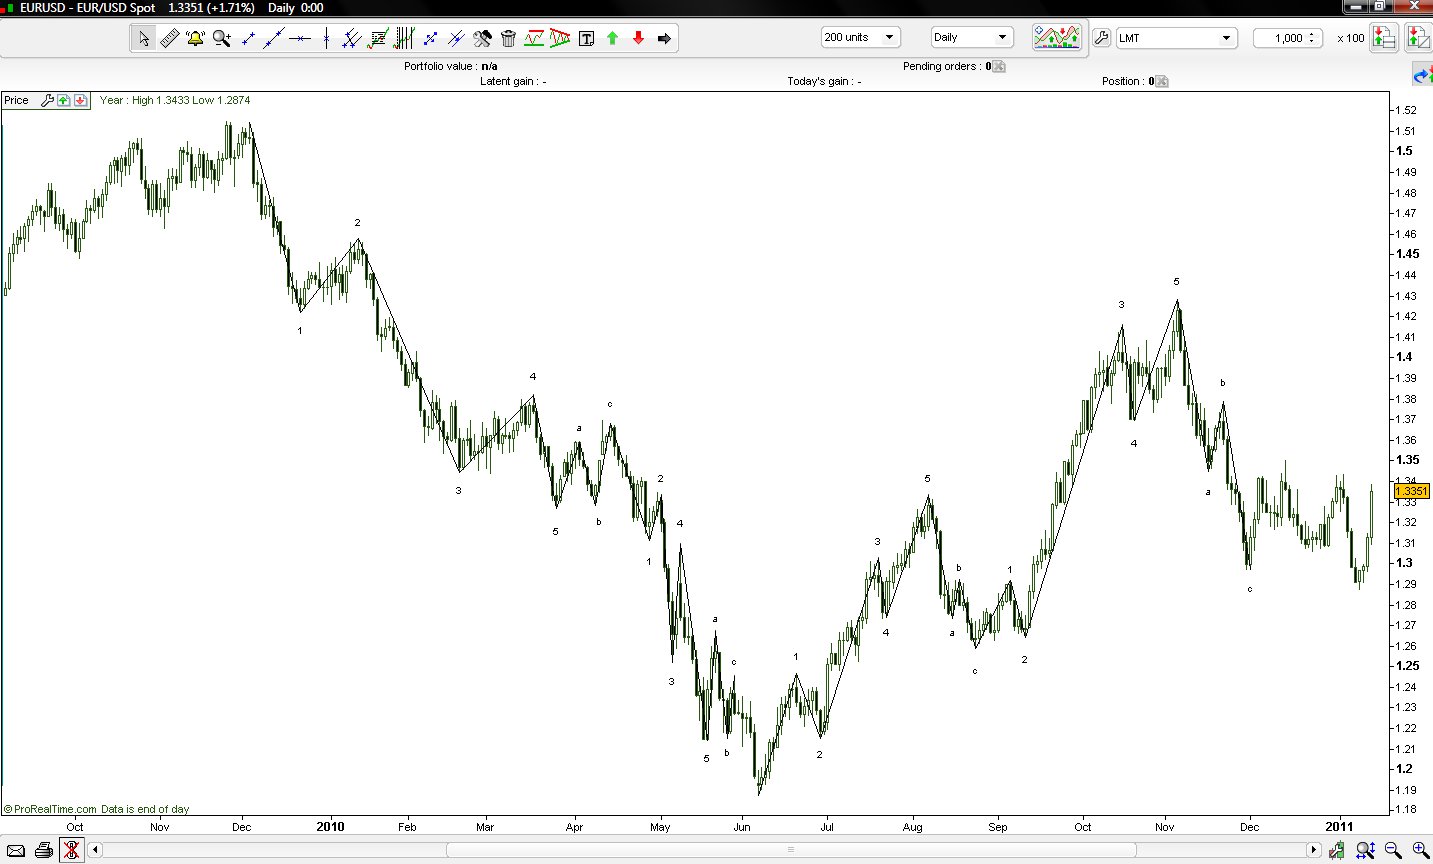This screenshot has height=864, width=1433.
Task: Expand the Daily timeframe dropdown
Action: (971, 37)
